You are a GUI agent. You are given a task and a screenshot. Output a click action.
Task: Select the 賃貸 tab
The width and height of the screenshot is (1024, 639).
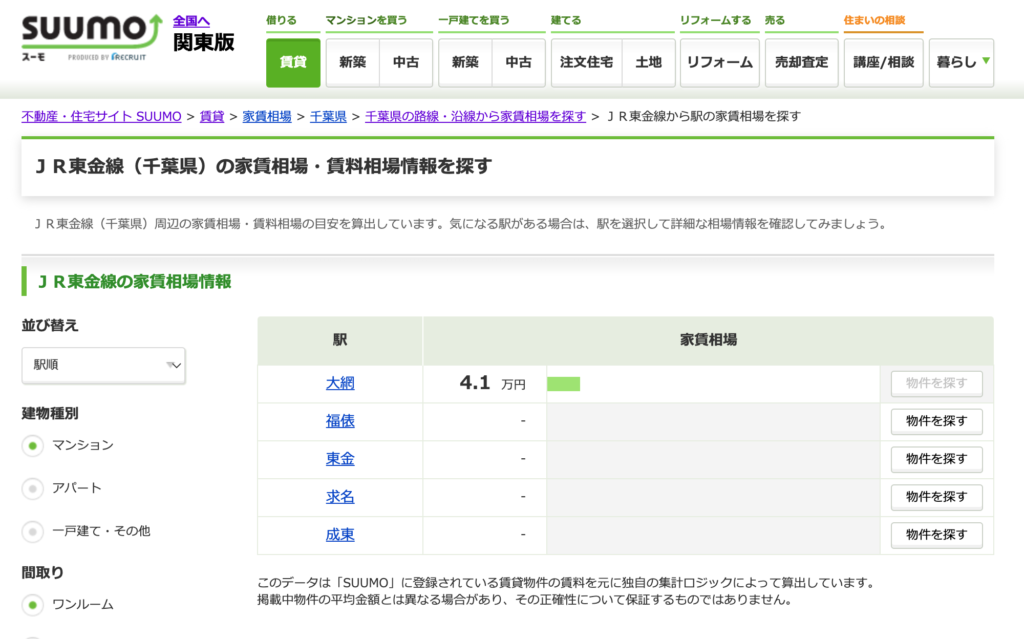tap(293, 63)
